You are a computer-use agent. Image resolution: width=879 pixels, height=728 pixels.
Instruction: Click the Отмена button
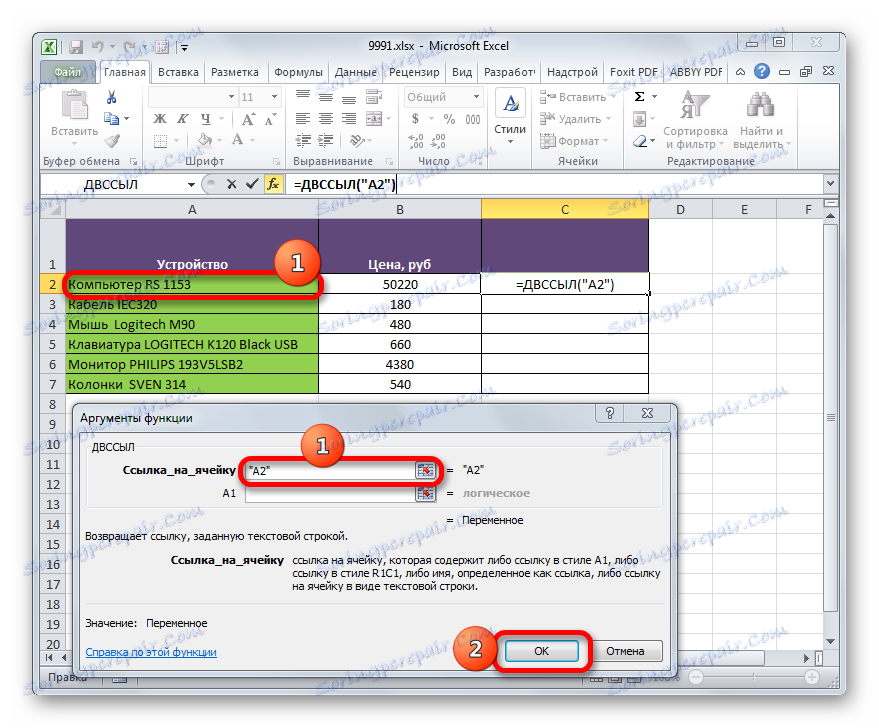click(x=625, y=651)
